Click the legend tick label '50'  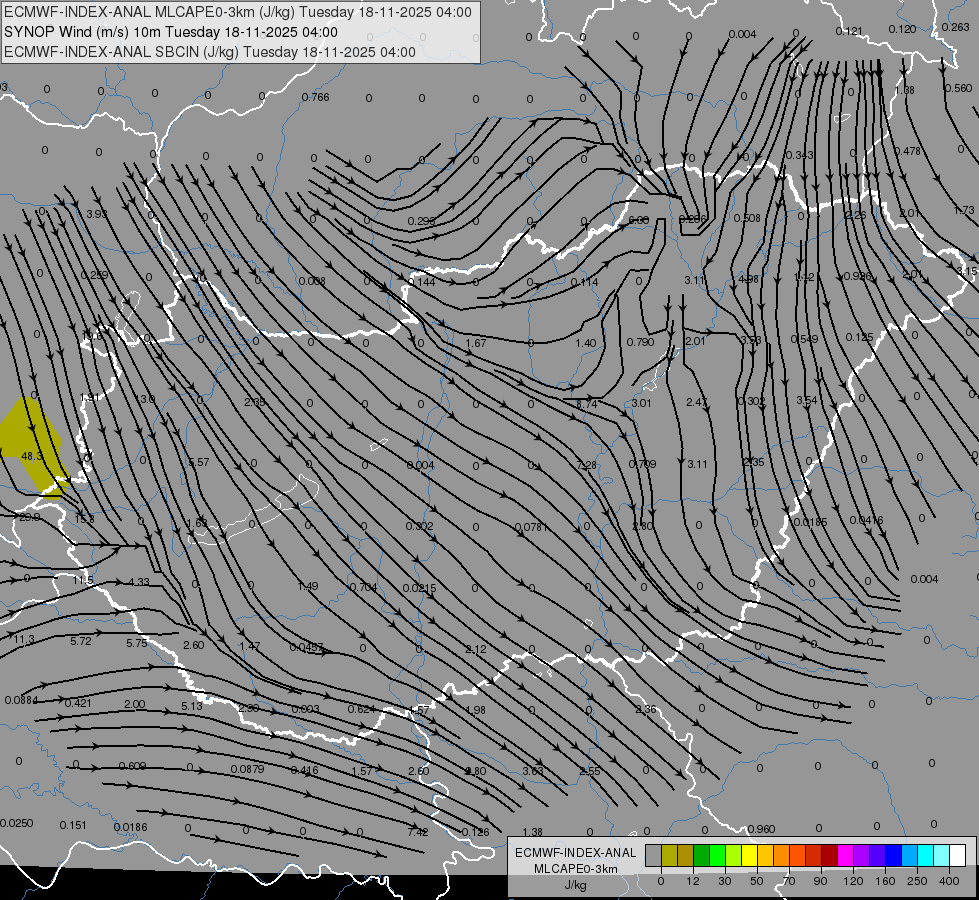pyautogui.click(x=756, y=881)
